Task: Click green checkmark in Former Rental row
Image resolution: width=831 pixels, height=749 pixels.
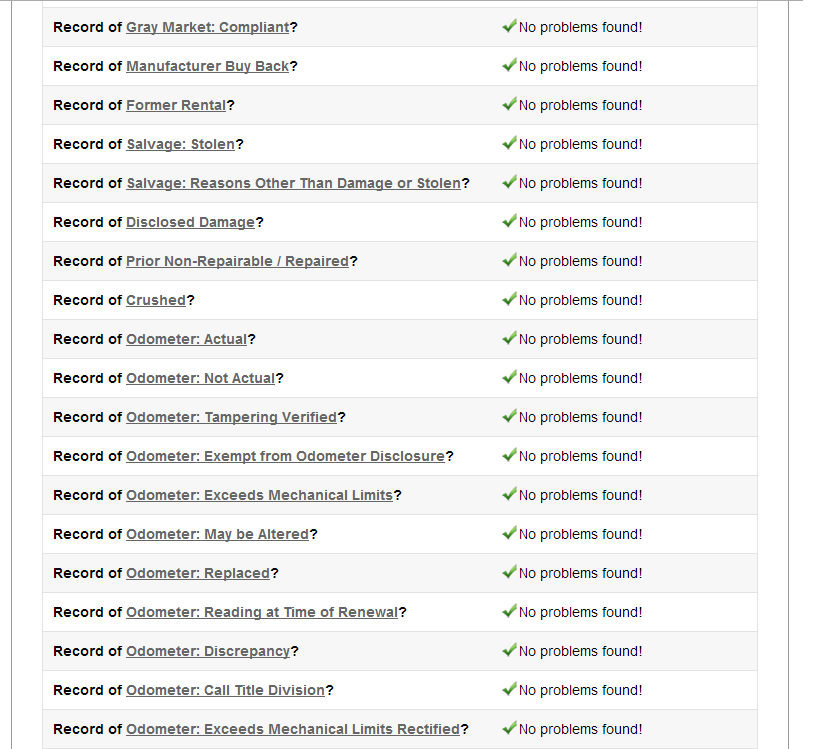Action: (x=509, y=104)
